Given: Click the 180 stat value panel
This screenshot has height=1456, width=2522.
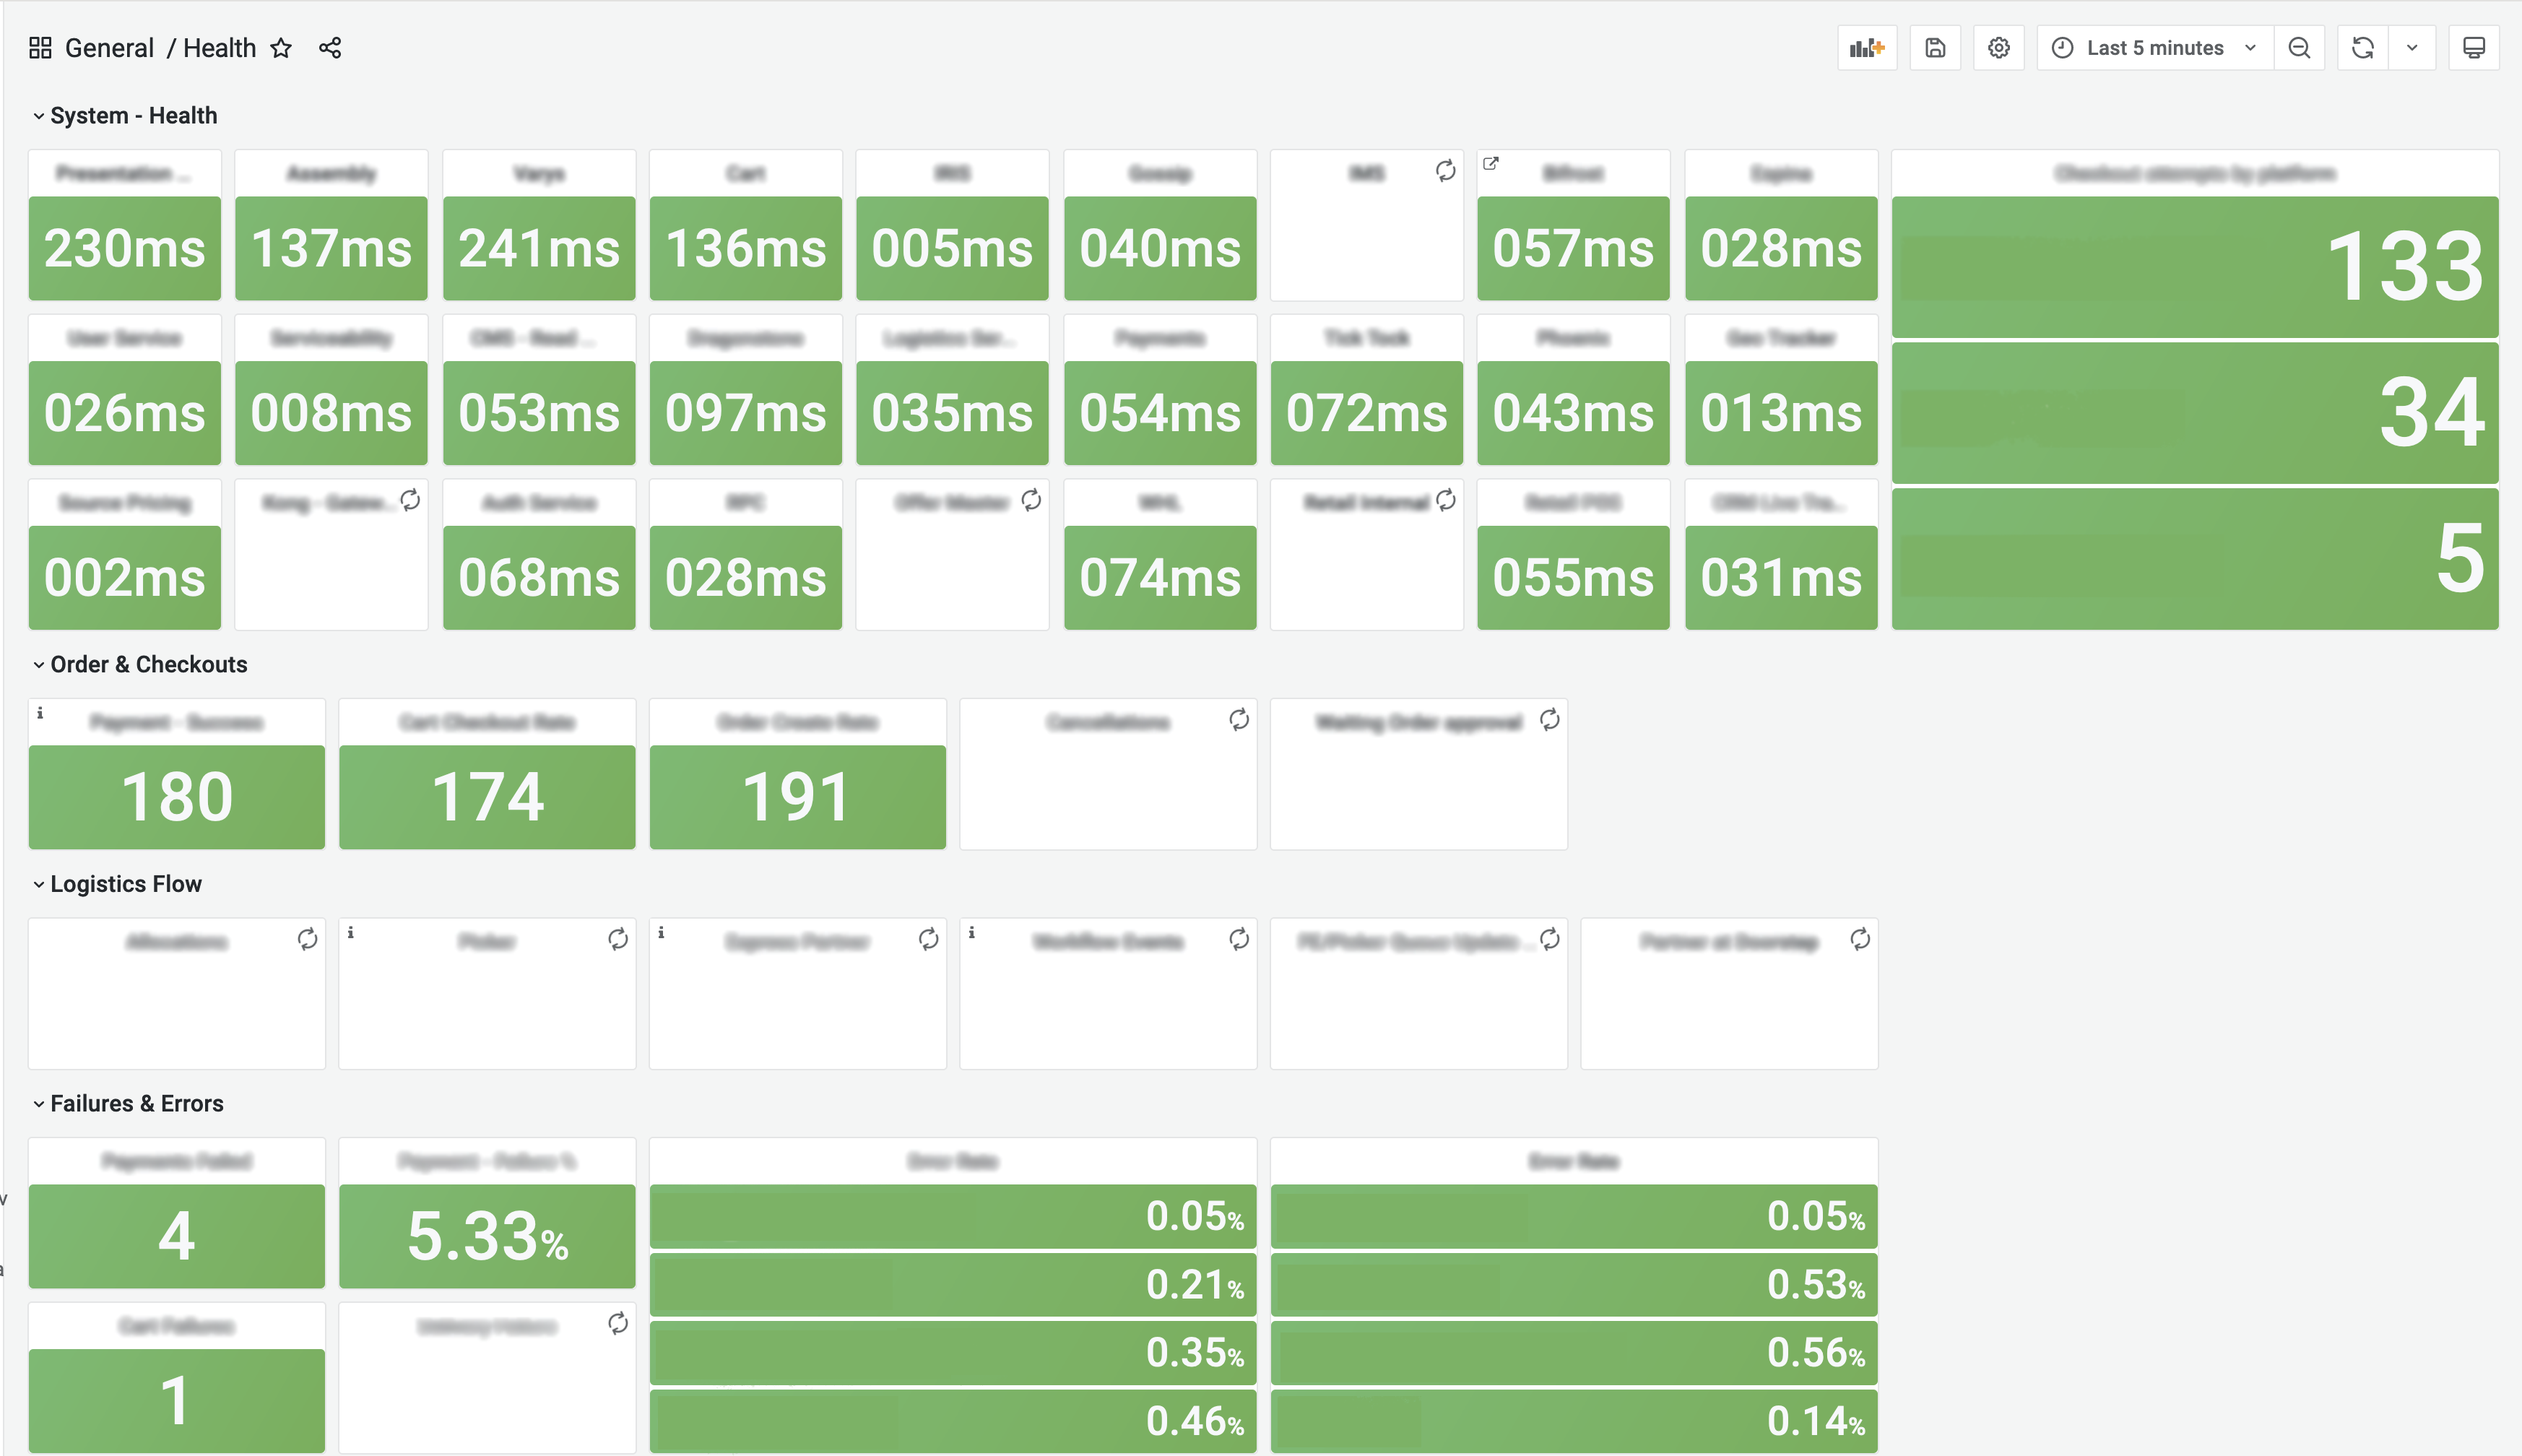Looking at the screenshot, I should click(176, 796).
